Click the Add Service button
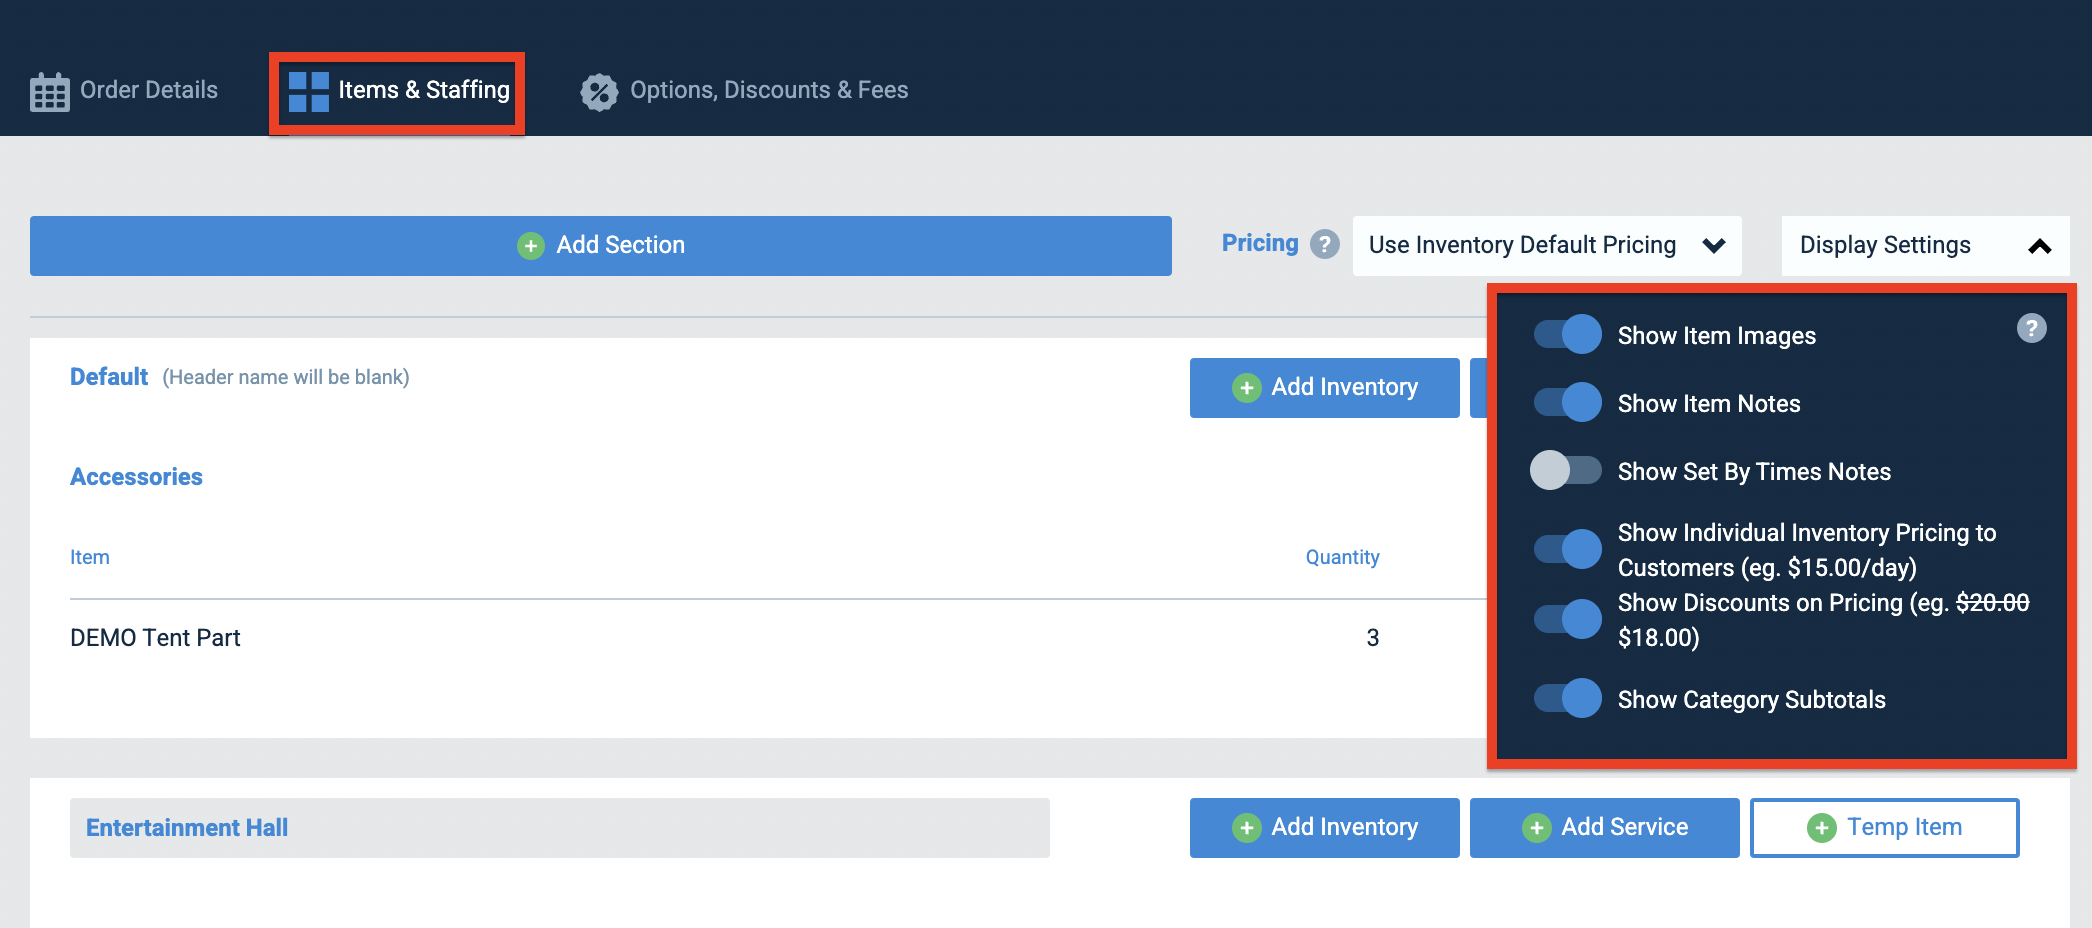This screenshot has width=2092, height=928. click(x=1604, y=828)
